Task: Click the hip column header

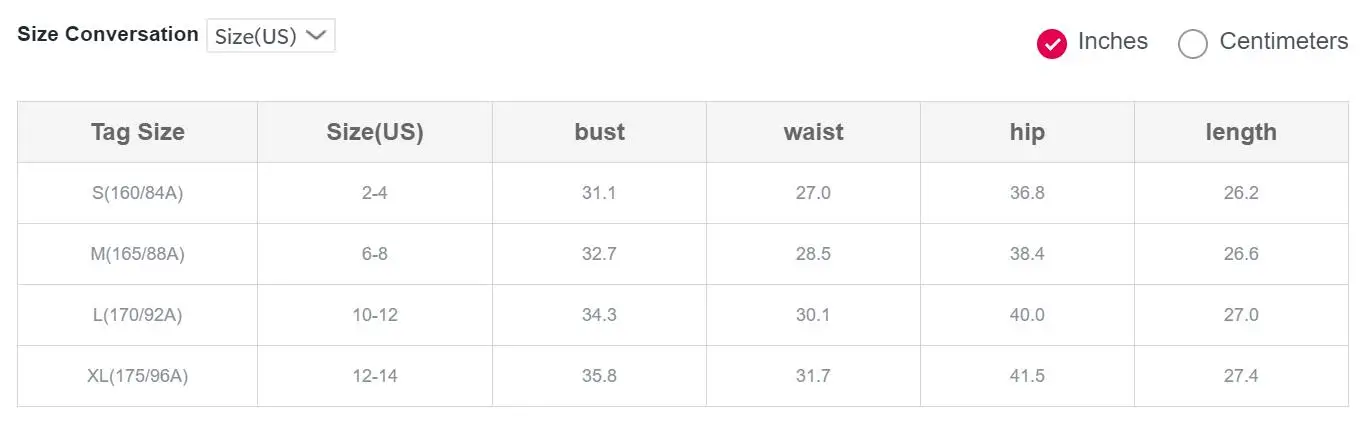Action: coord(1028,132)
